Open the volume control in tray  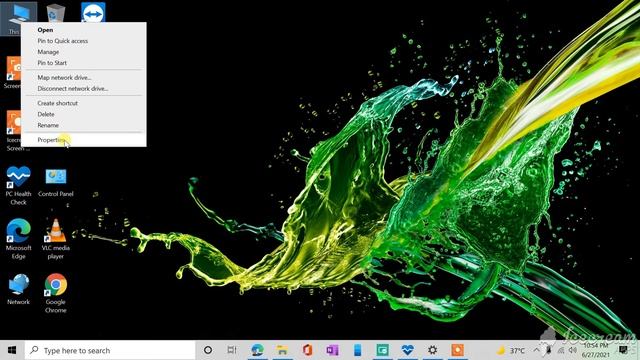coord(573,351)
